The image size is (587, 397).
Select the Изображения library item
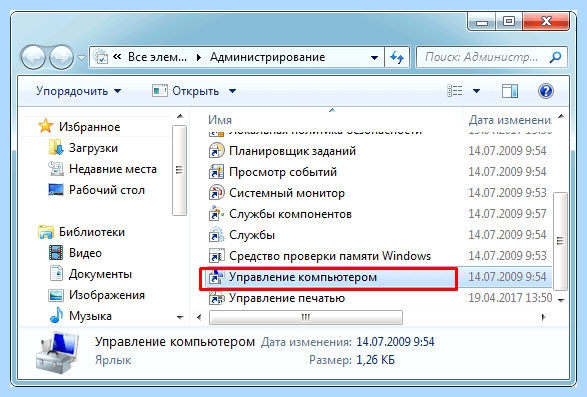click(107, 295)
